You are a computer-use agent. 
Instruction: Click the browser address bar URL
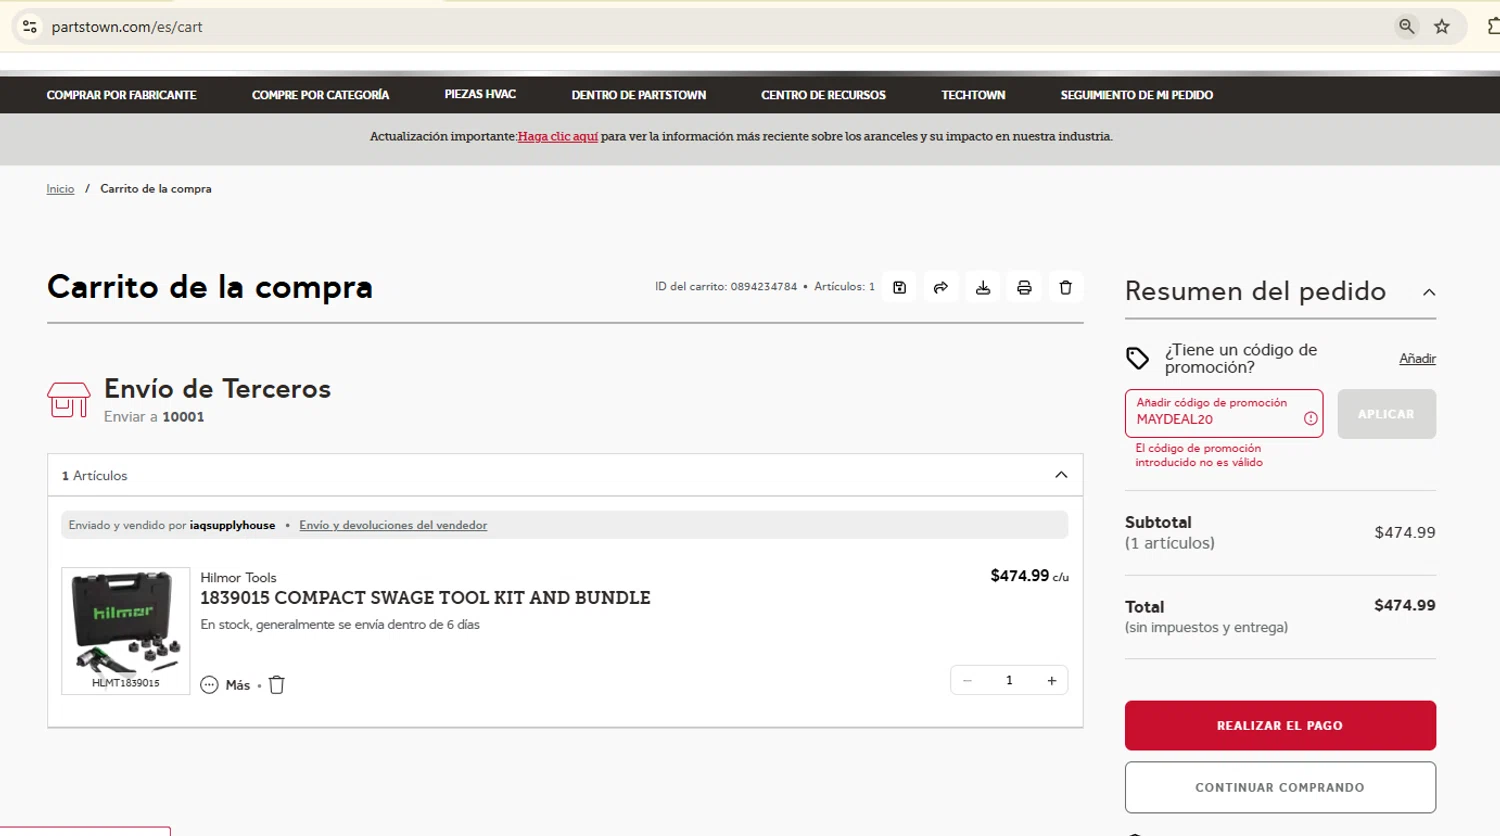[127, 27]
